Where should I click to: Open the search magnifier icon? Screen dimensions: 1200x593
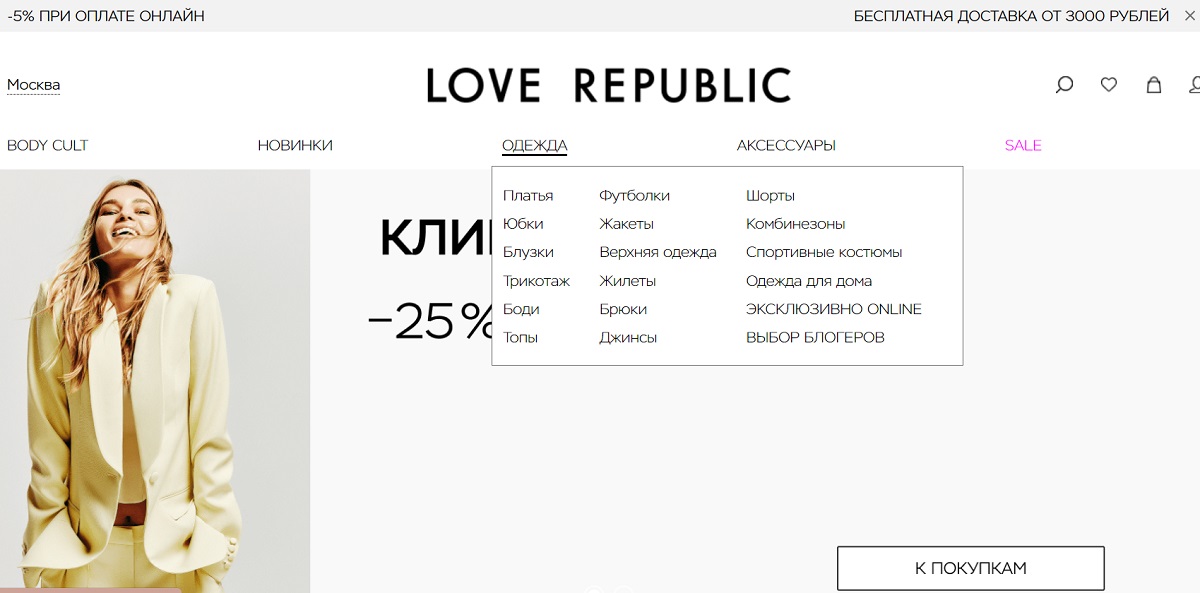1064,85
